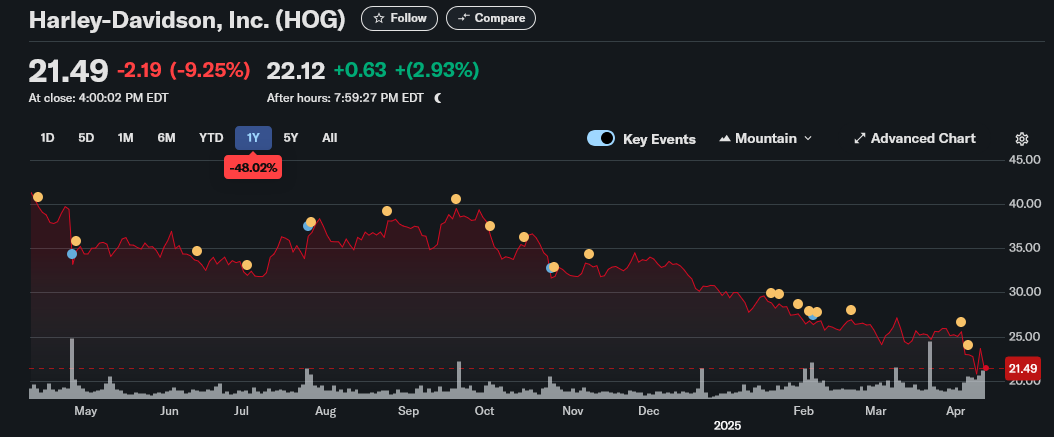Screen dimensions: 1054x437
Task: Click the event marker above April label
Action: tap(961, 322)
